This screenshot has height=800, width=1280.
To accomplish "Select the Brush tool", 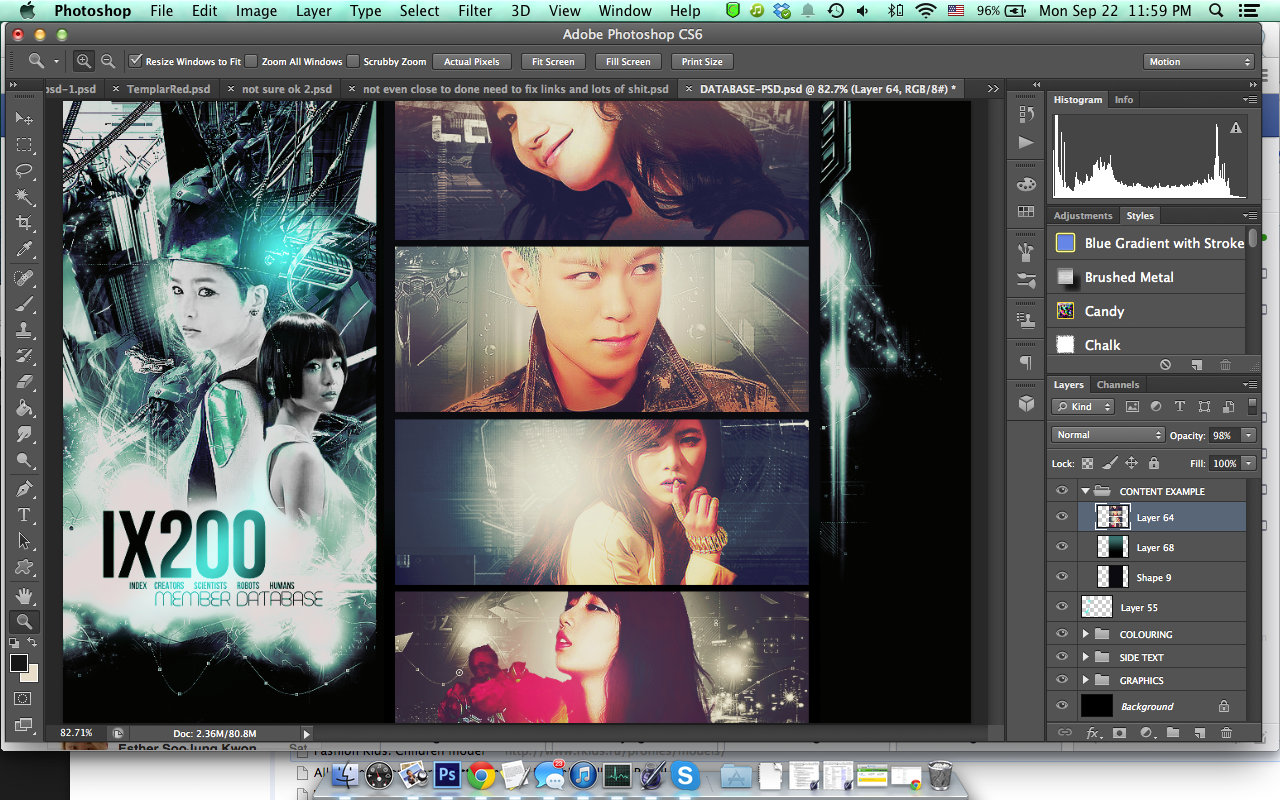I will [24, 304].
